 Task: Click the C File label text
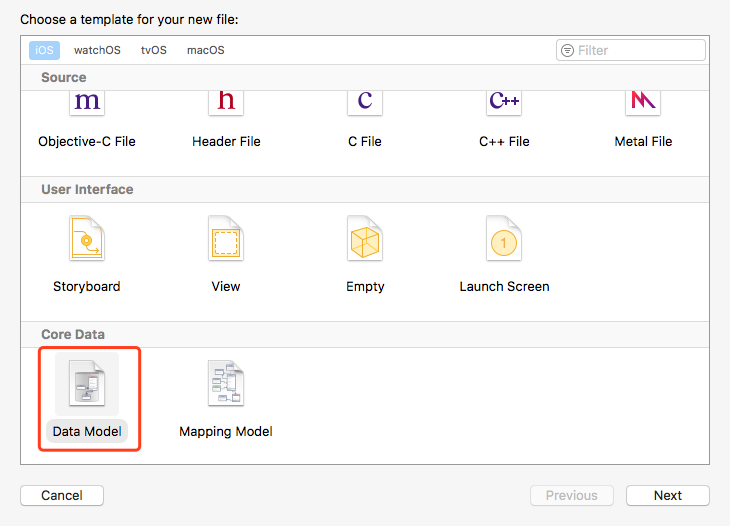365,142
